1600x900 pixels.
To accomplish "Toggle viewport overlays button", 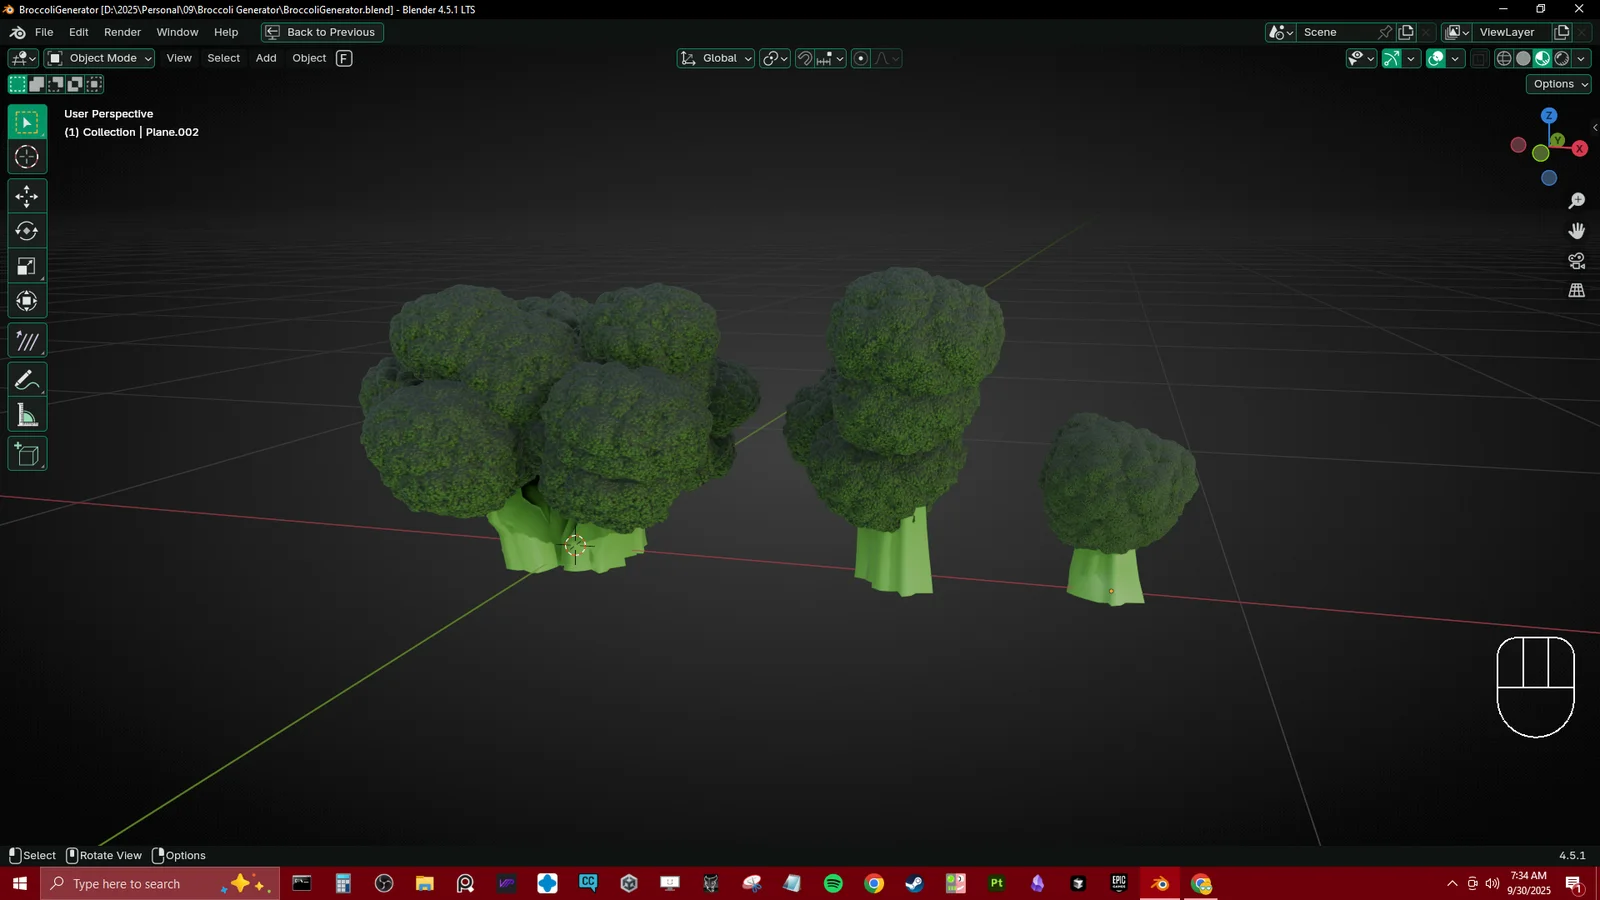I will click(x=1436, y=59).
